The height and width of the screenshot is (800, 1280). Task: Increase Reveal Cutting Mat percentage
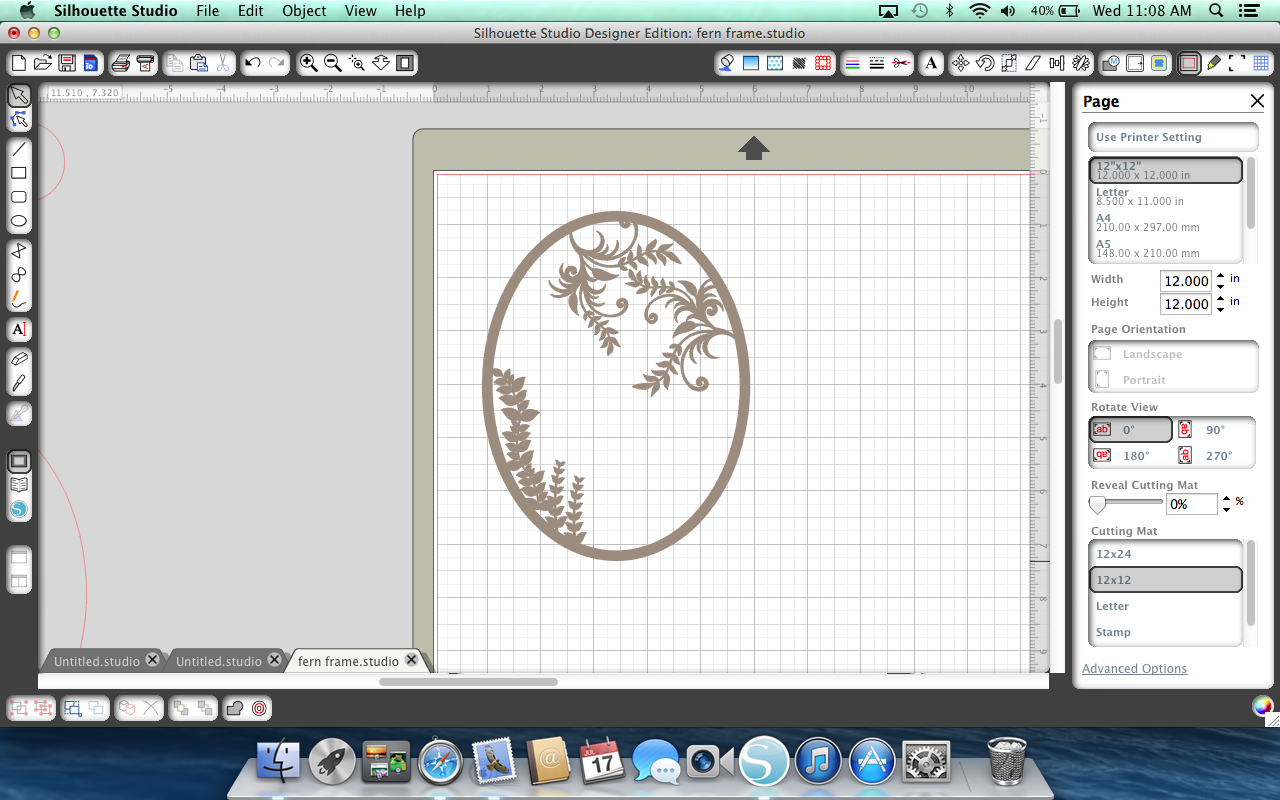[1227, 498]
